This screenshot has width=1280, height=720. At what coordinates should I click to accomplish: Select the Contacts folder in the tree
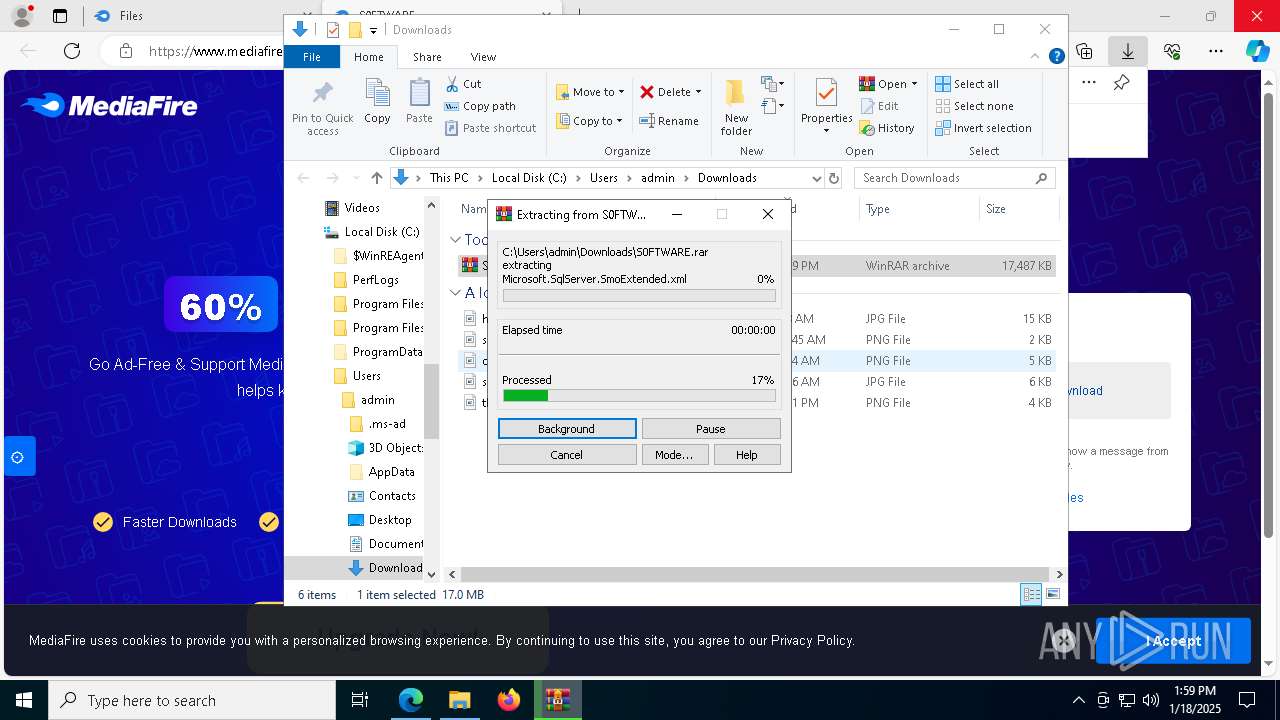coord(382,496)
